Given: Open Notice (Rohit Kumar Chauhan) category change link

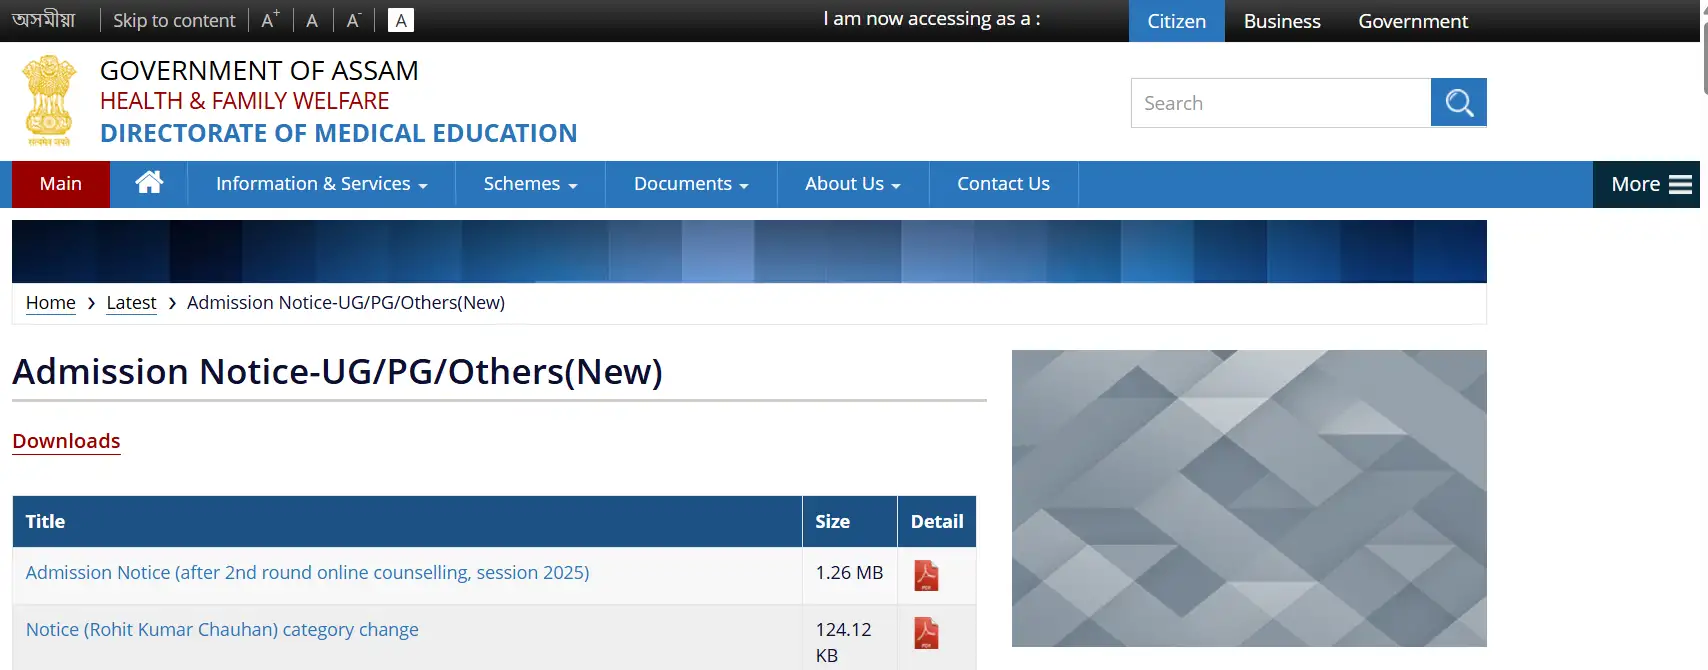Looking at the screenshot, I should pos(222,630).
